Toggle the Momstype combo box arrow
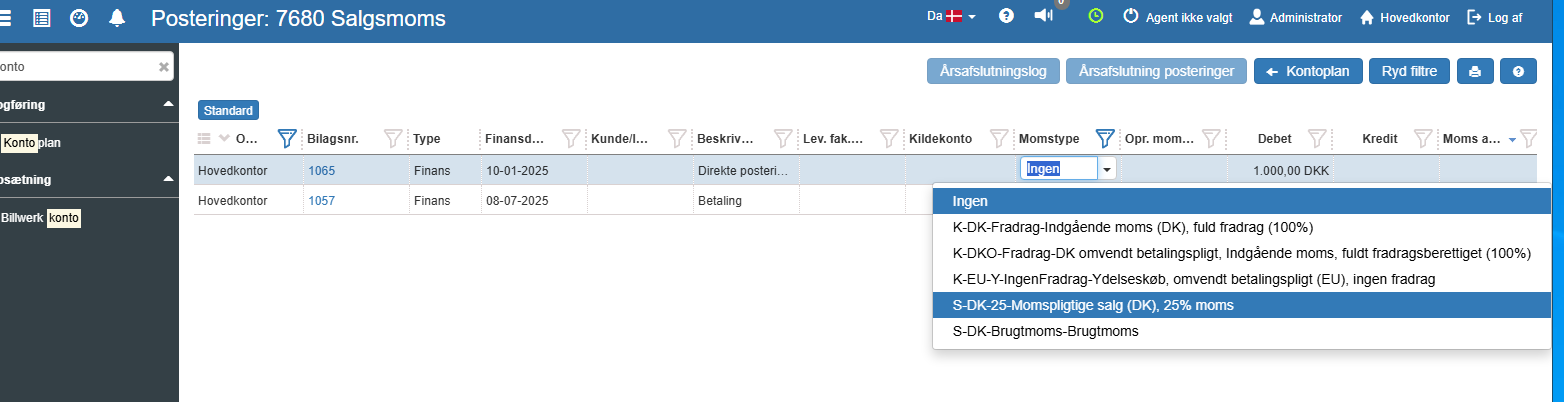This screenshot has width=1564, height=402. 1106,170
